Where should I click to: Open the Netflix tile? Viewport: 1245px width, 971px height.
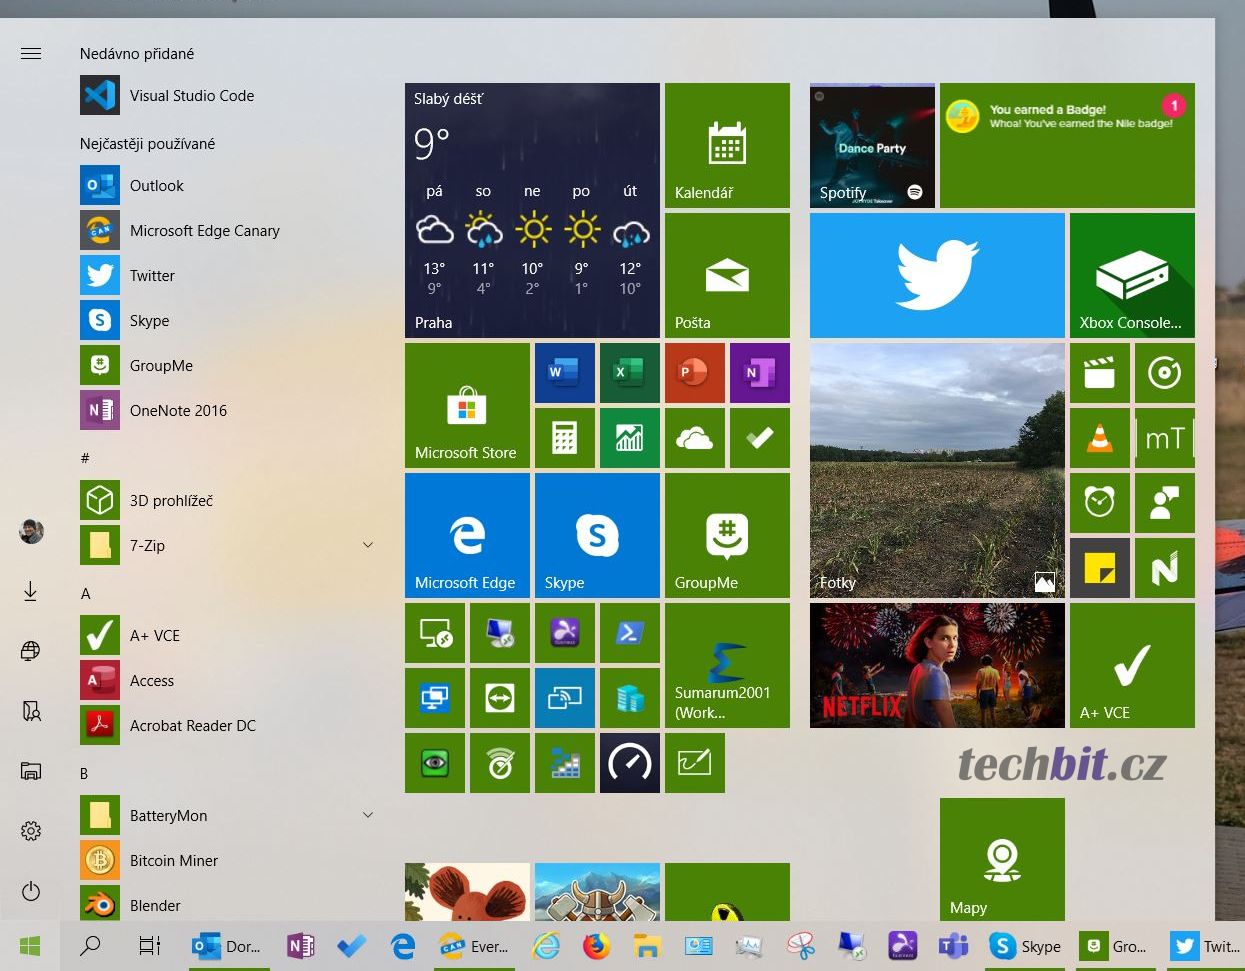(x=937, y=666)
